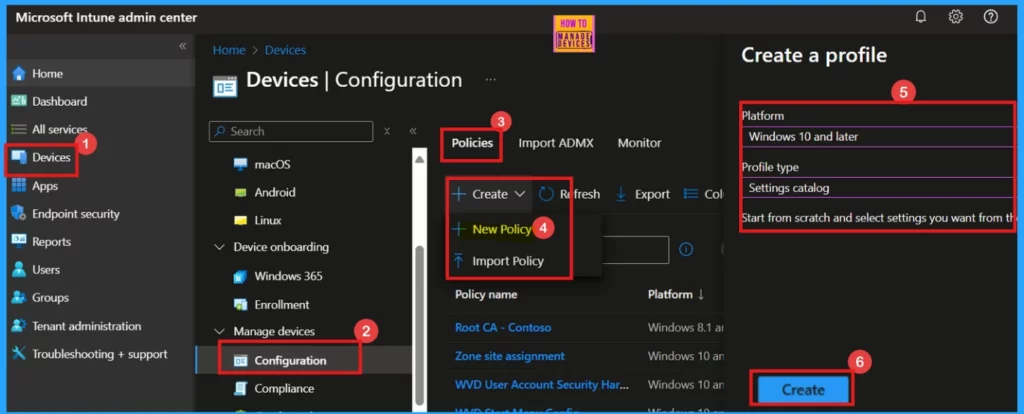1024x414 pixels.
Task: Clear the device menu search box
Action: pos(387,131)
